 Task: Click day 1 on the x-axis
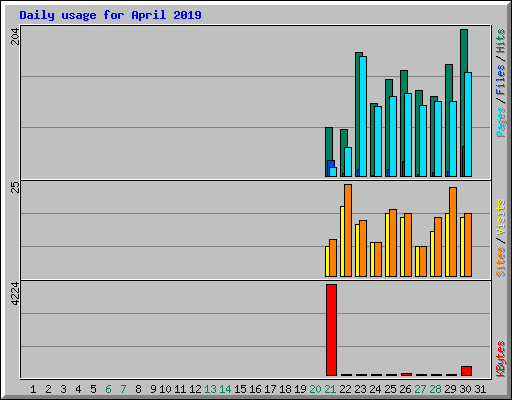point(33,389)
